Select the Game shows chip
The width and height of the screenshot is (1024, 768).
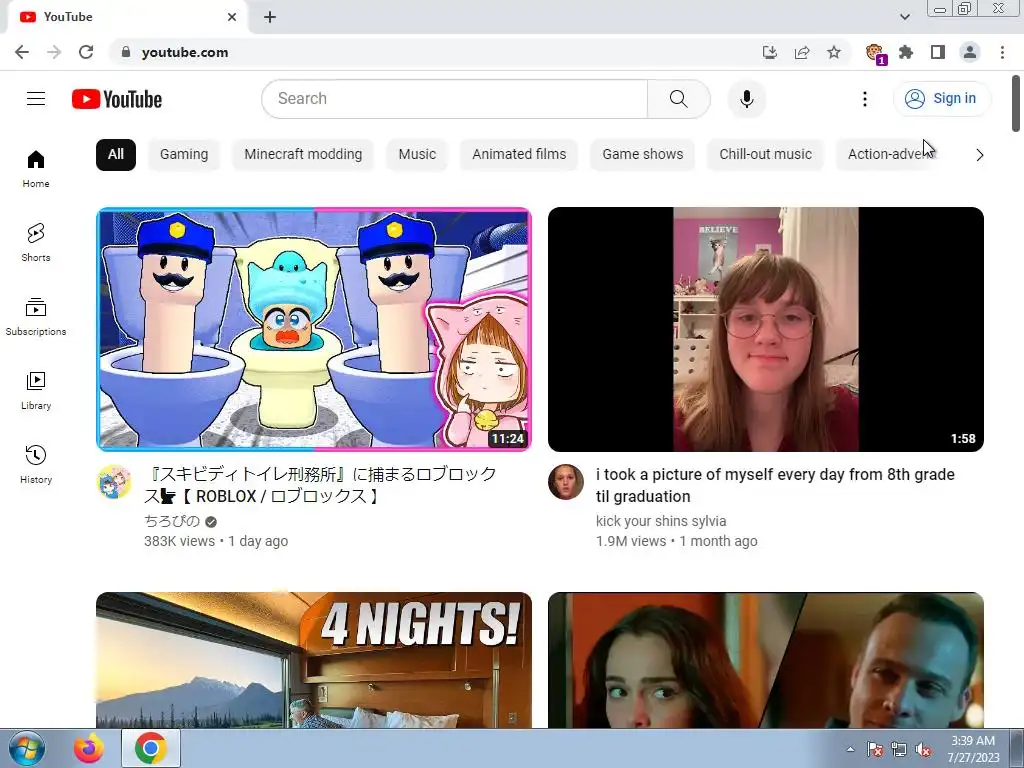pyautogui.click(x=643, y=155)
